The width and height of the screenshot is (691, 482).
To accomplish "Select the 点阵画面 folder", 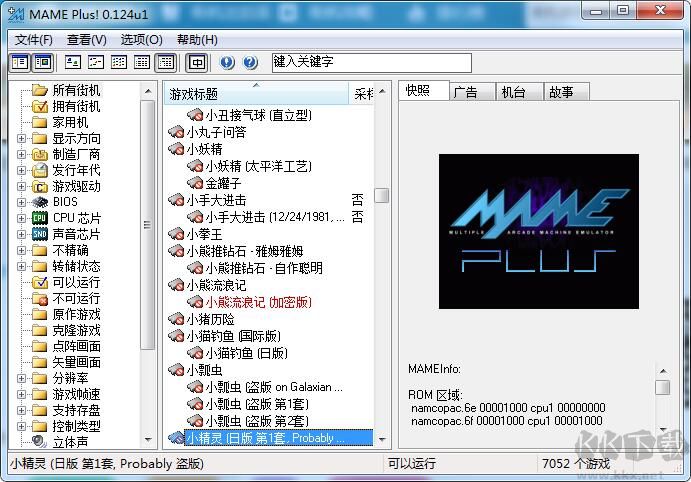I will [x=76, y=346].
